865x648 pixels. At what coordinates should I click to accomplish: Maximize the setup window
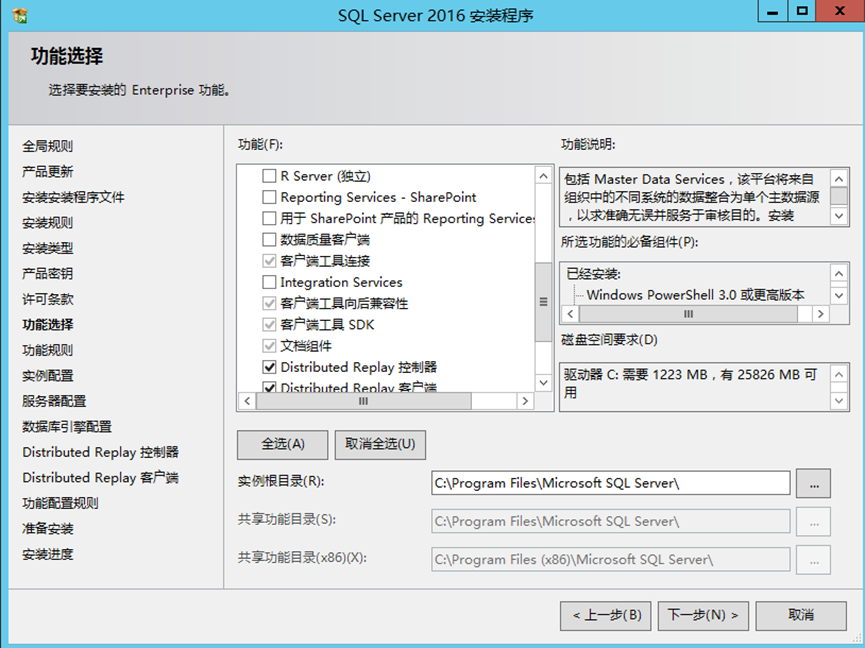pos(802,10)
